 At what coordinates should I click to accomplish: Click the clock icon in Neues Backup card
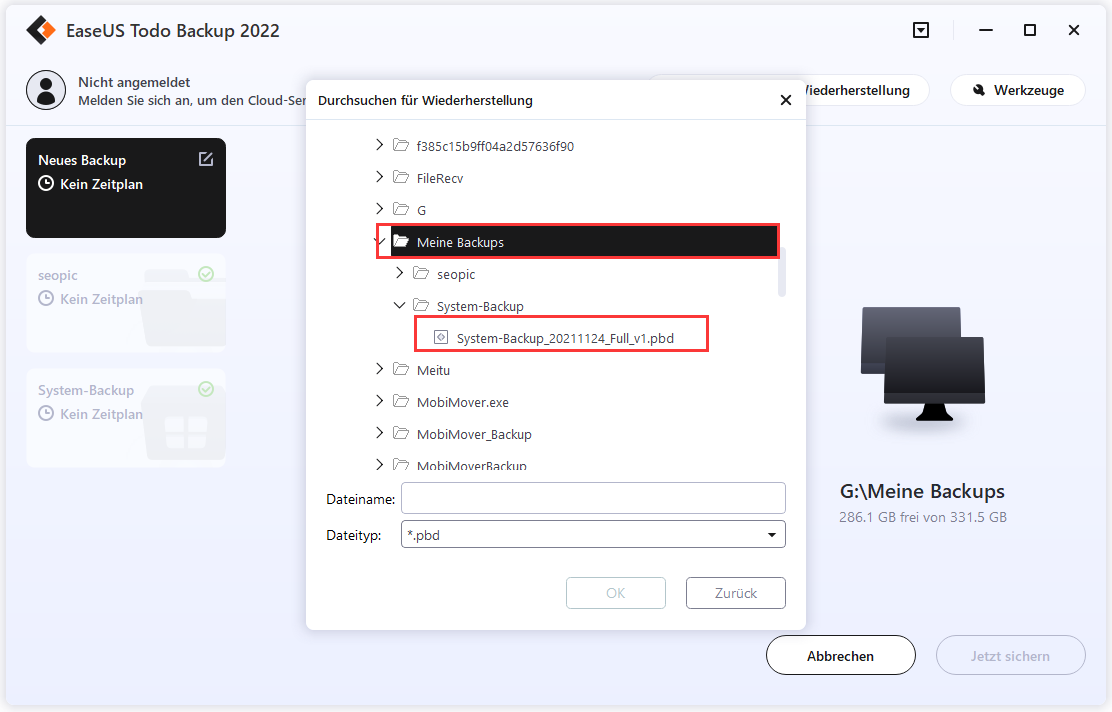coord(46,184)
